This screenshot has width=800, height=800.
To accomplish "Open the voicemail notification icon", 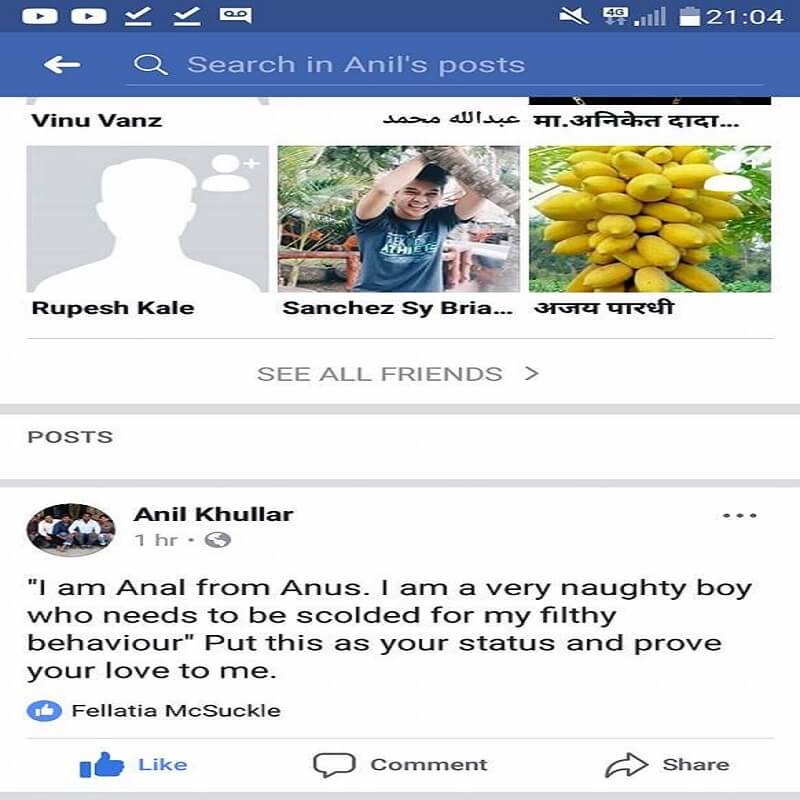I will click(235, 15).
